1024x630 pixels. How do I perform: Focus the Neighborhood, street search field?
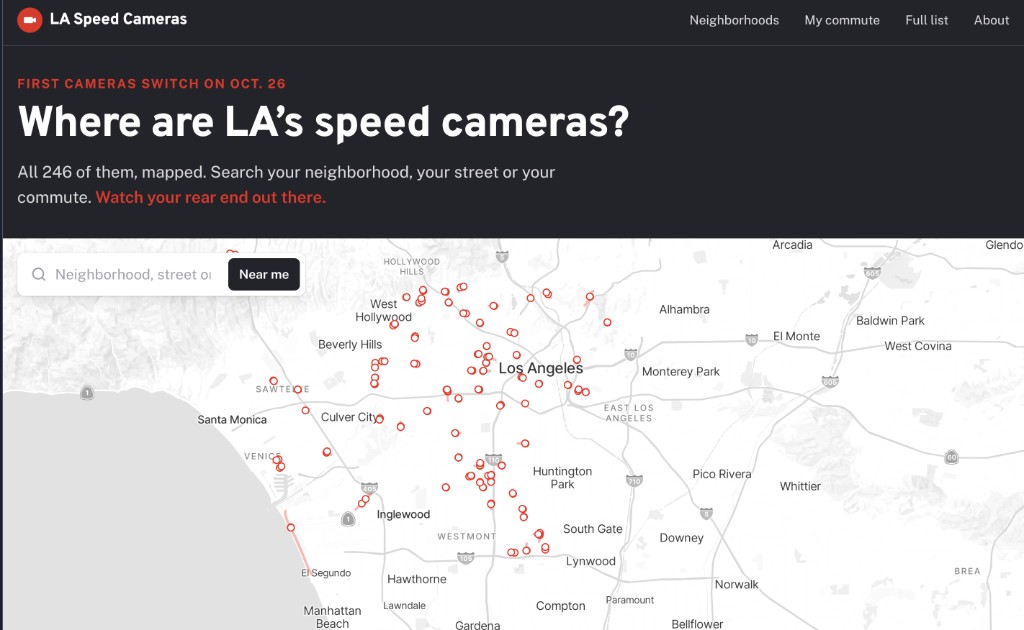pos(133,274)
